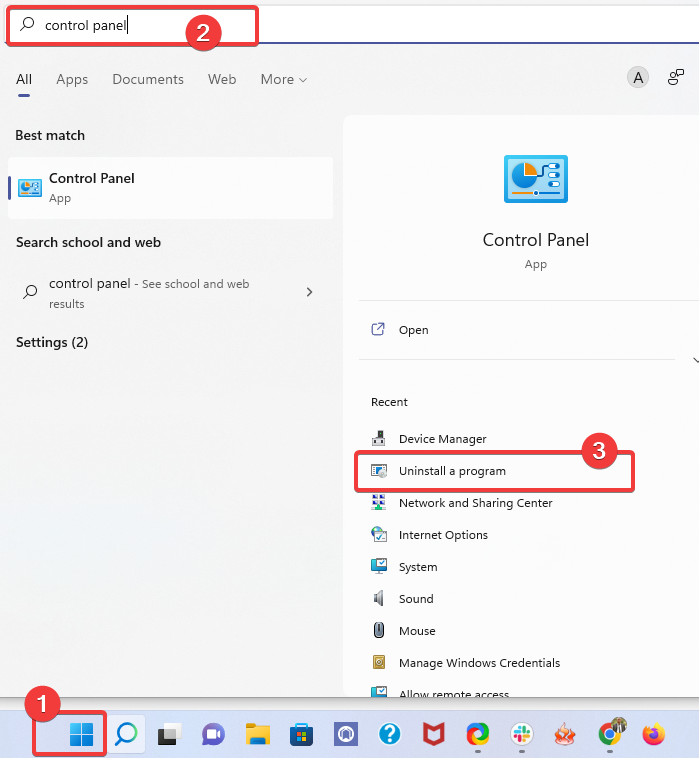Expand the actions list chevron beside Open
Viewport: 699px width, 758px height.
pyautogui.click(x=695, y=360)
